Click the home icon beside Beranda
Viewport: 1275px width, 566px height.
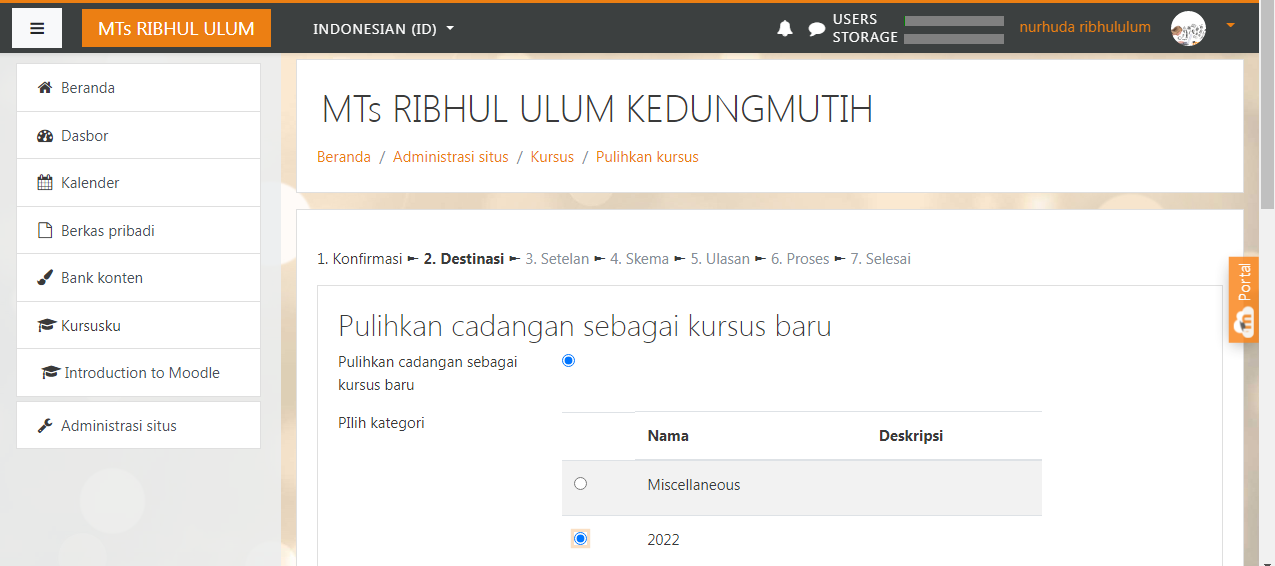click(45, 88)
